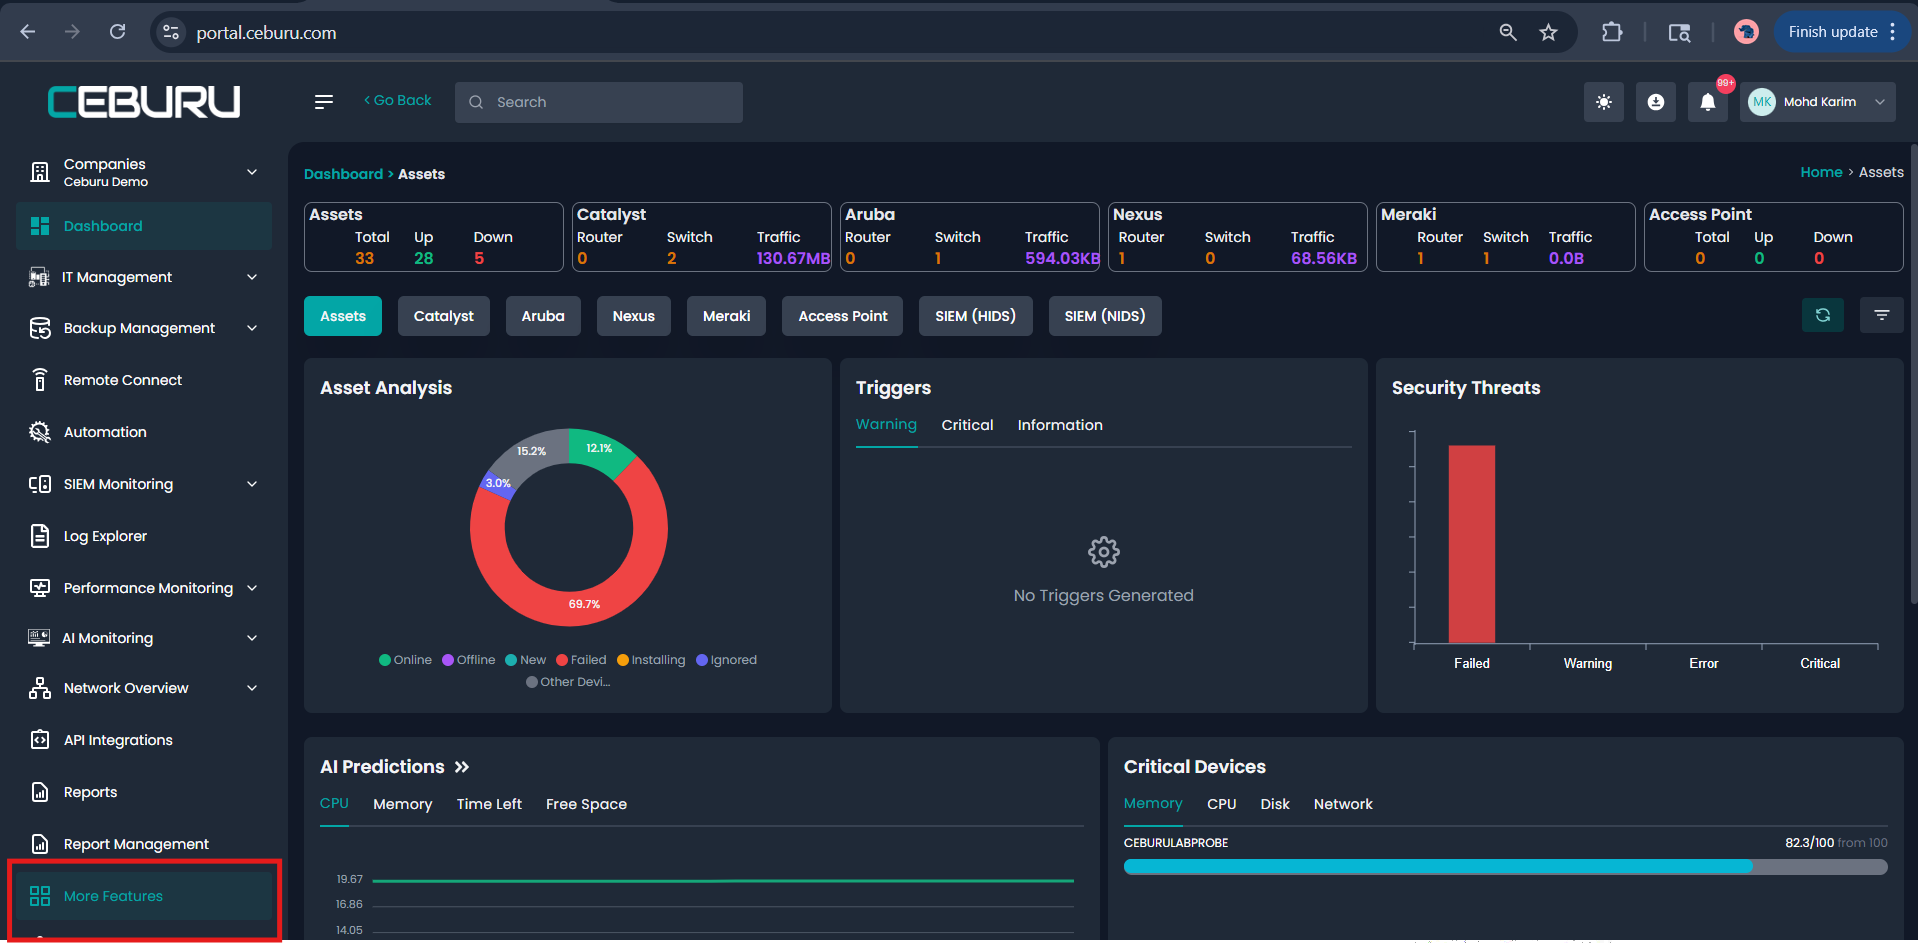Expand the IT Management chevron
Screen dimensions: 1918x943
point(252,277)
